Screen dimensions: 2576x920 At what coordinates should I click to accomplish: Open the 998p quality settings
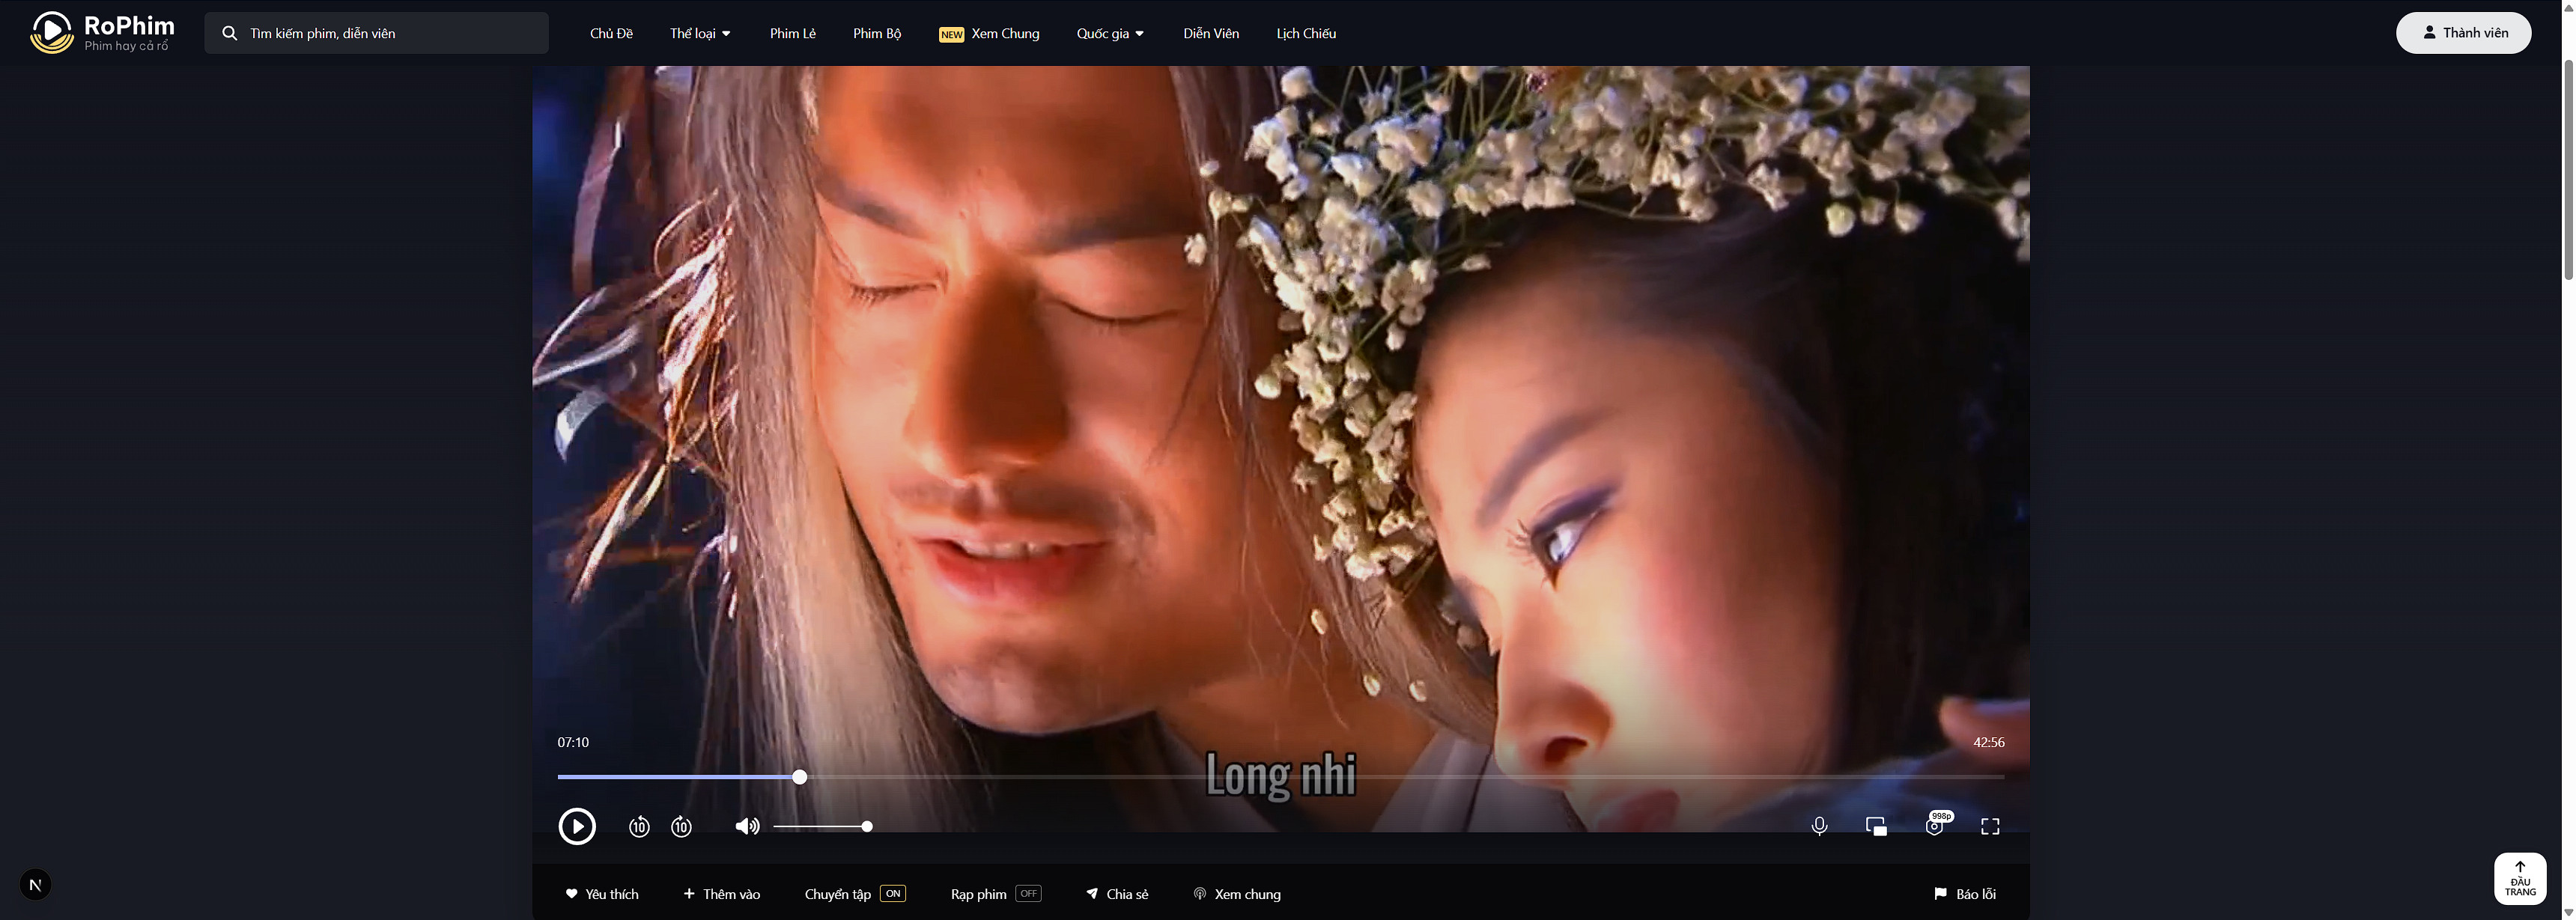tap(1936, 824)
